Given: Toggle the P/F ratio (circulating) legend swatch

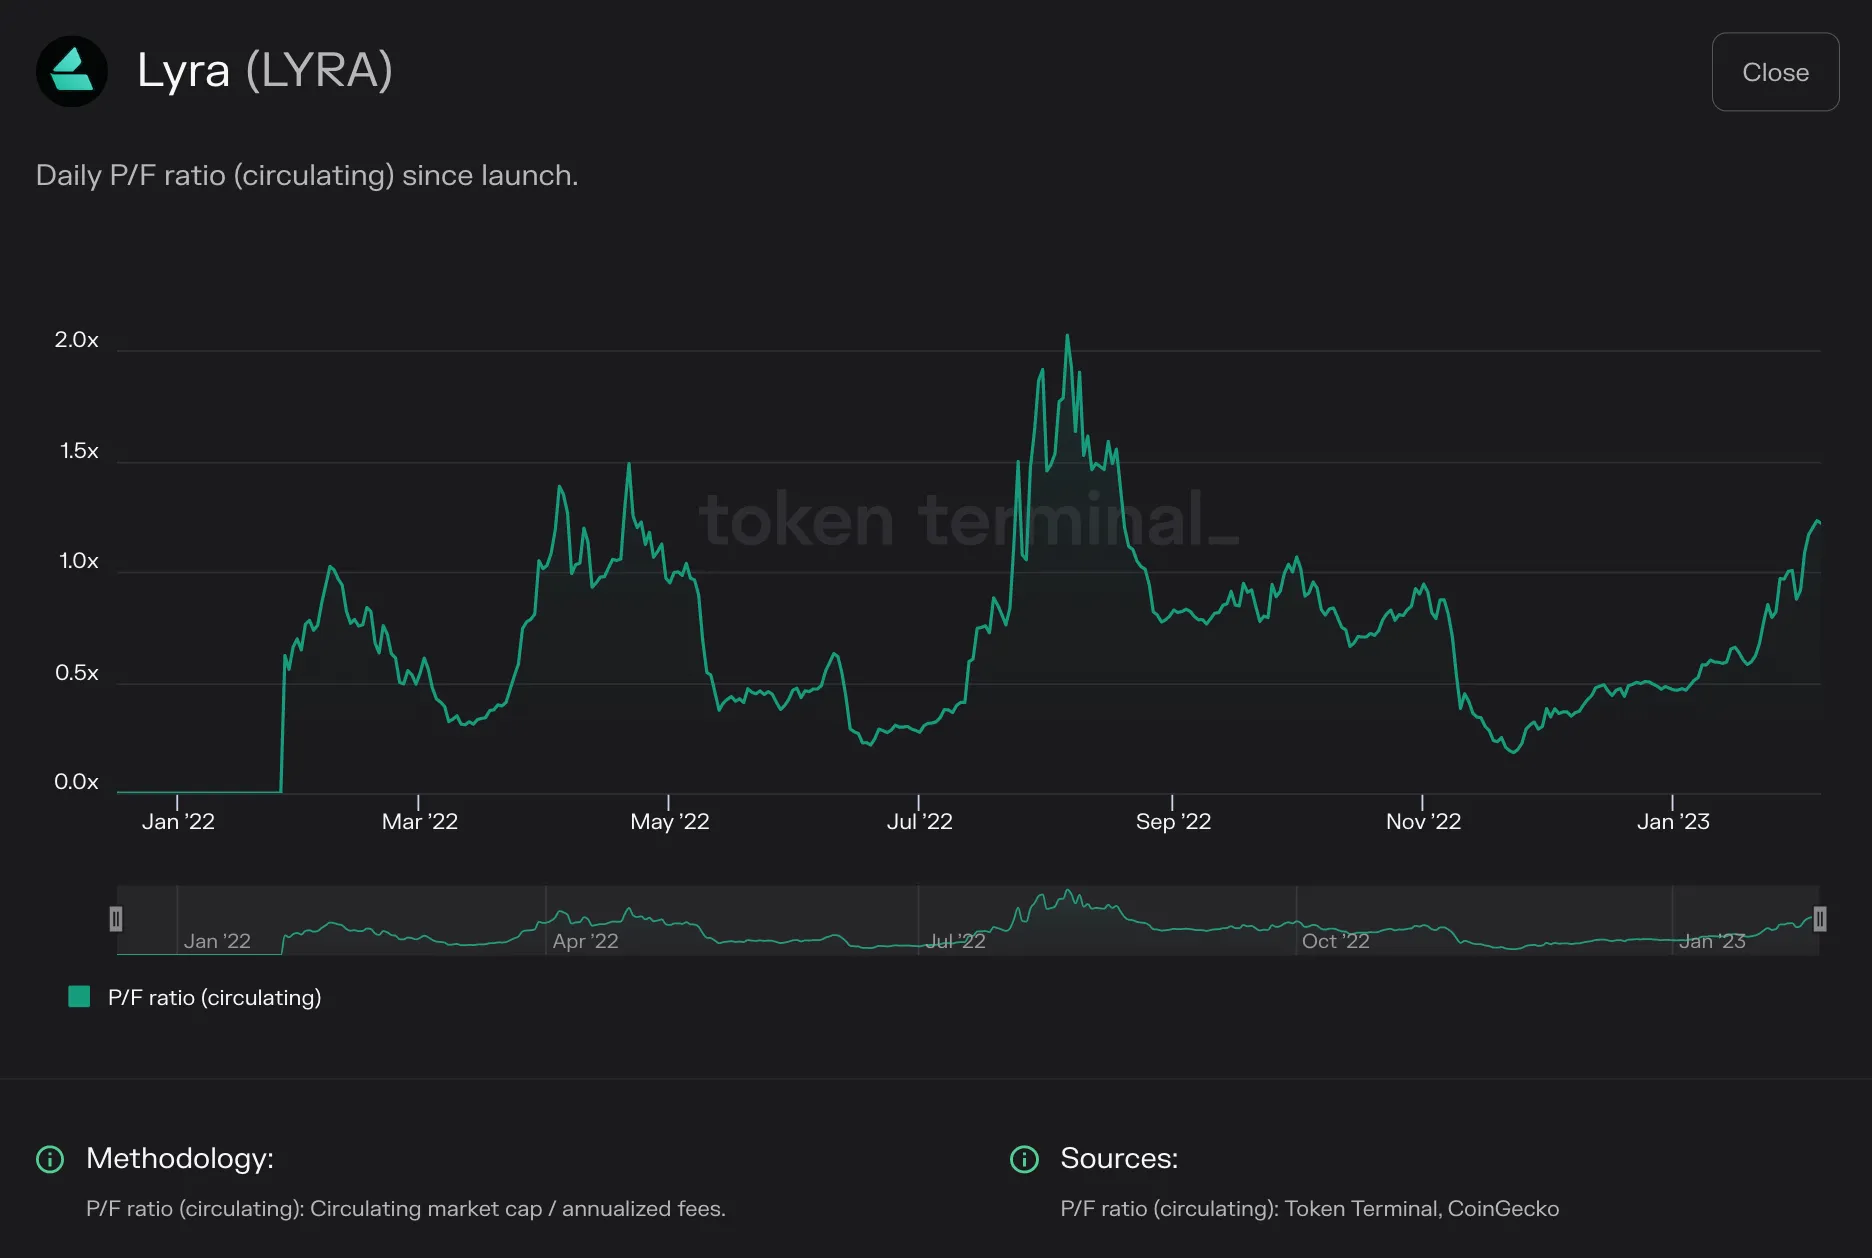Looking at the screenshot, I should click(79, 996).
